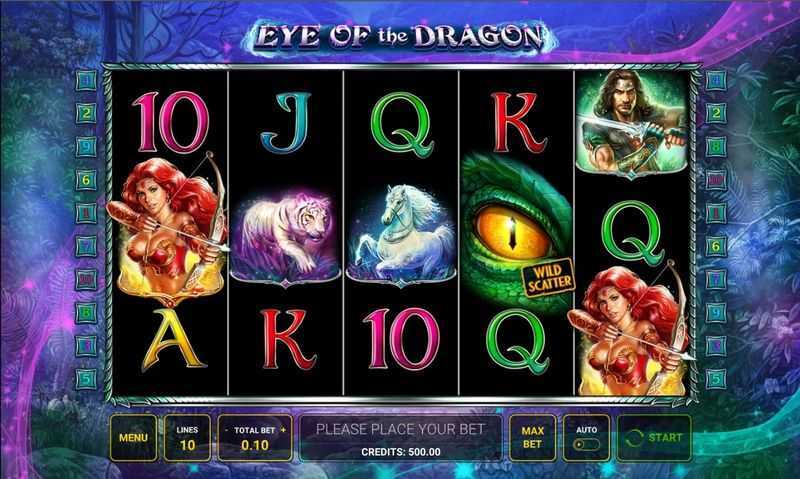Click the Eye of the Dragon title logo
The image size is (800, 479).
[x=399, y=37]
